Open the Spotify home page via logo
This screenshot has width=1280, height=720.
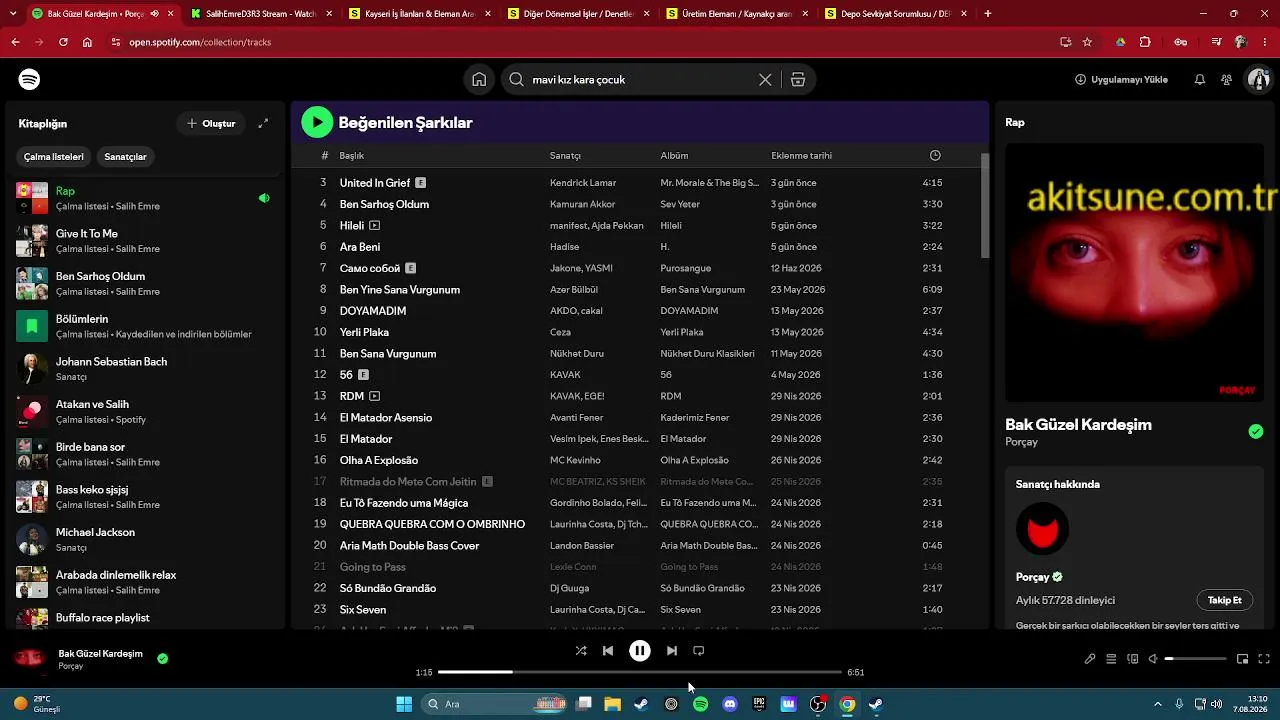[x=29, y=79]
